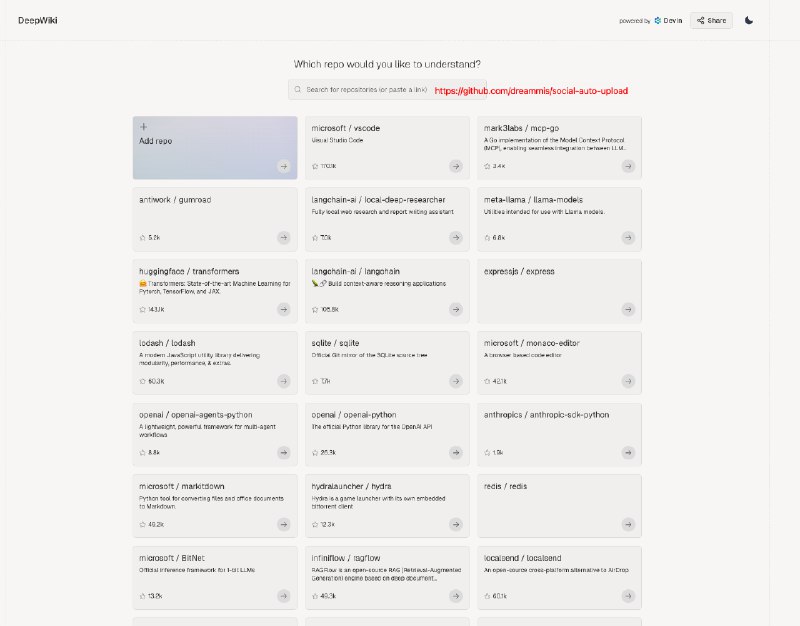Open arrow on localsend / localsend card
Image resolution: width=800 pixels, height=626 pixels.
pyautogui.click(x=628, y=596)
